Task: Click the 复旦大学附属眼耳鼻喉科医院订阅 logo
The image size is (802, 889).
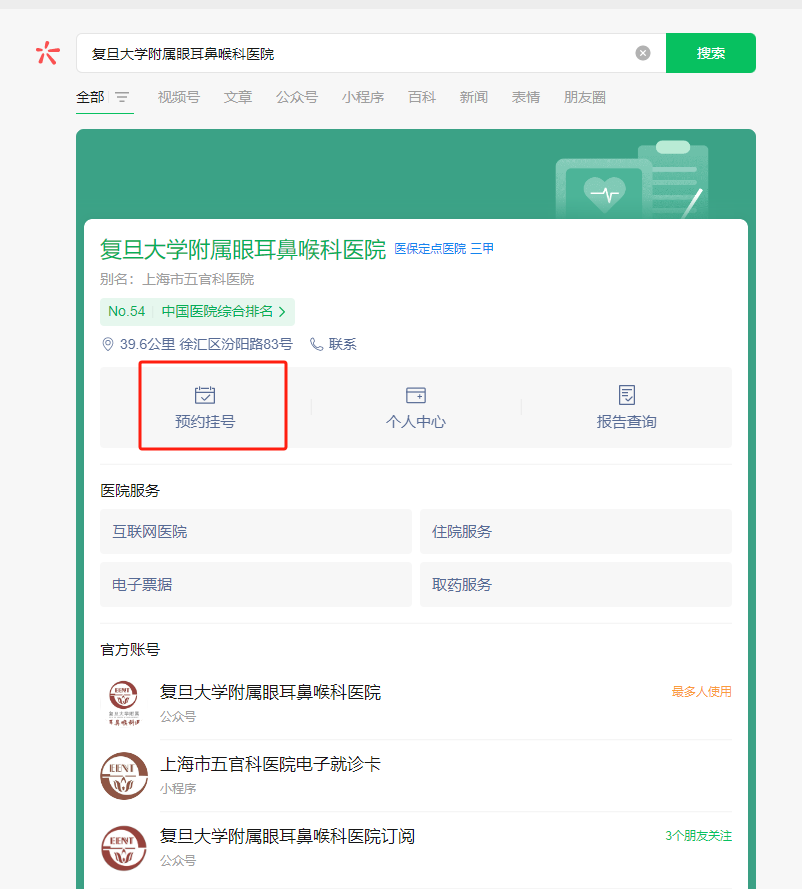Action: pyautogui.click(x=124, y=848)
